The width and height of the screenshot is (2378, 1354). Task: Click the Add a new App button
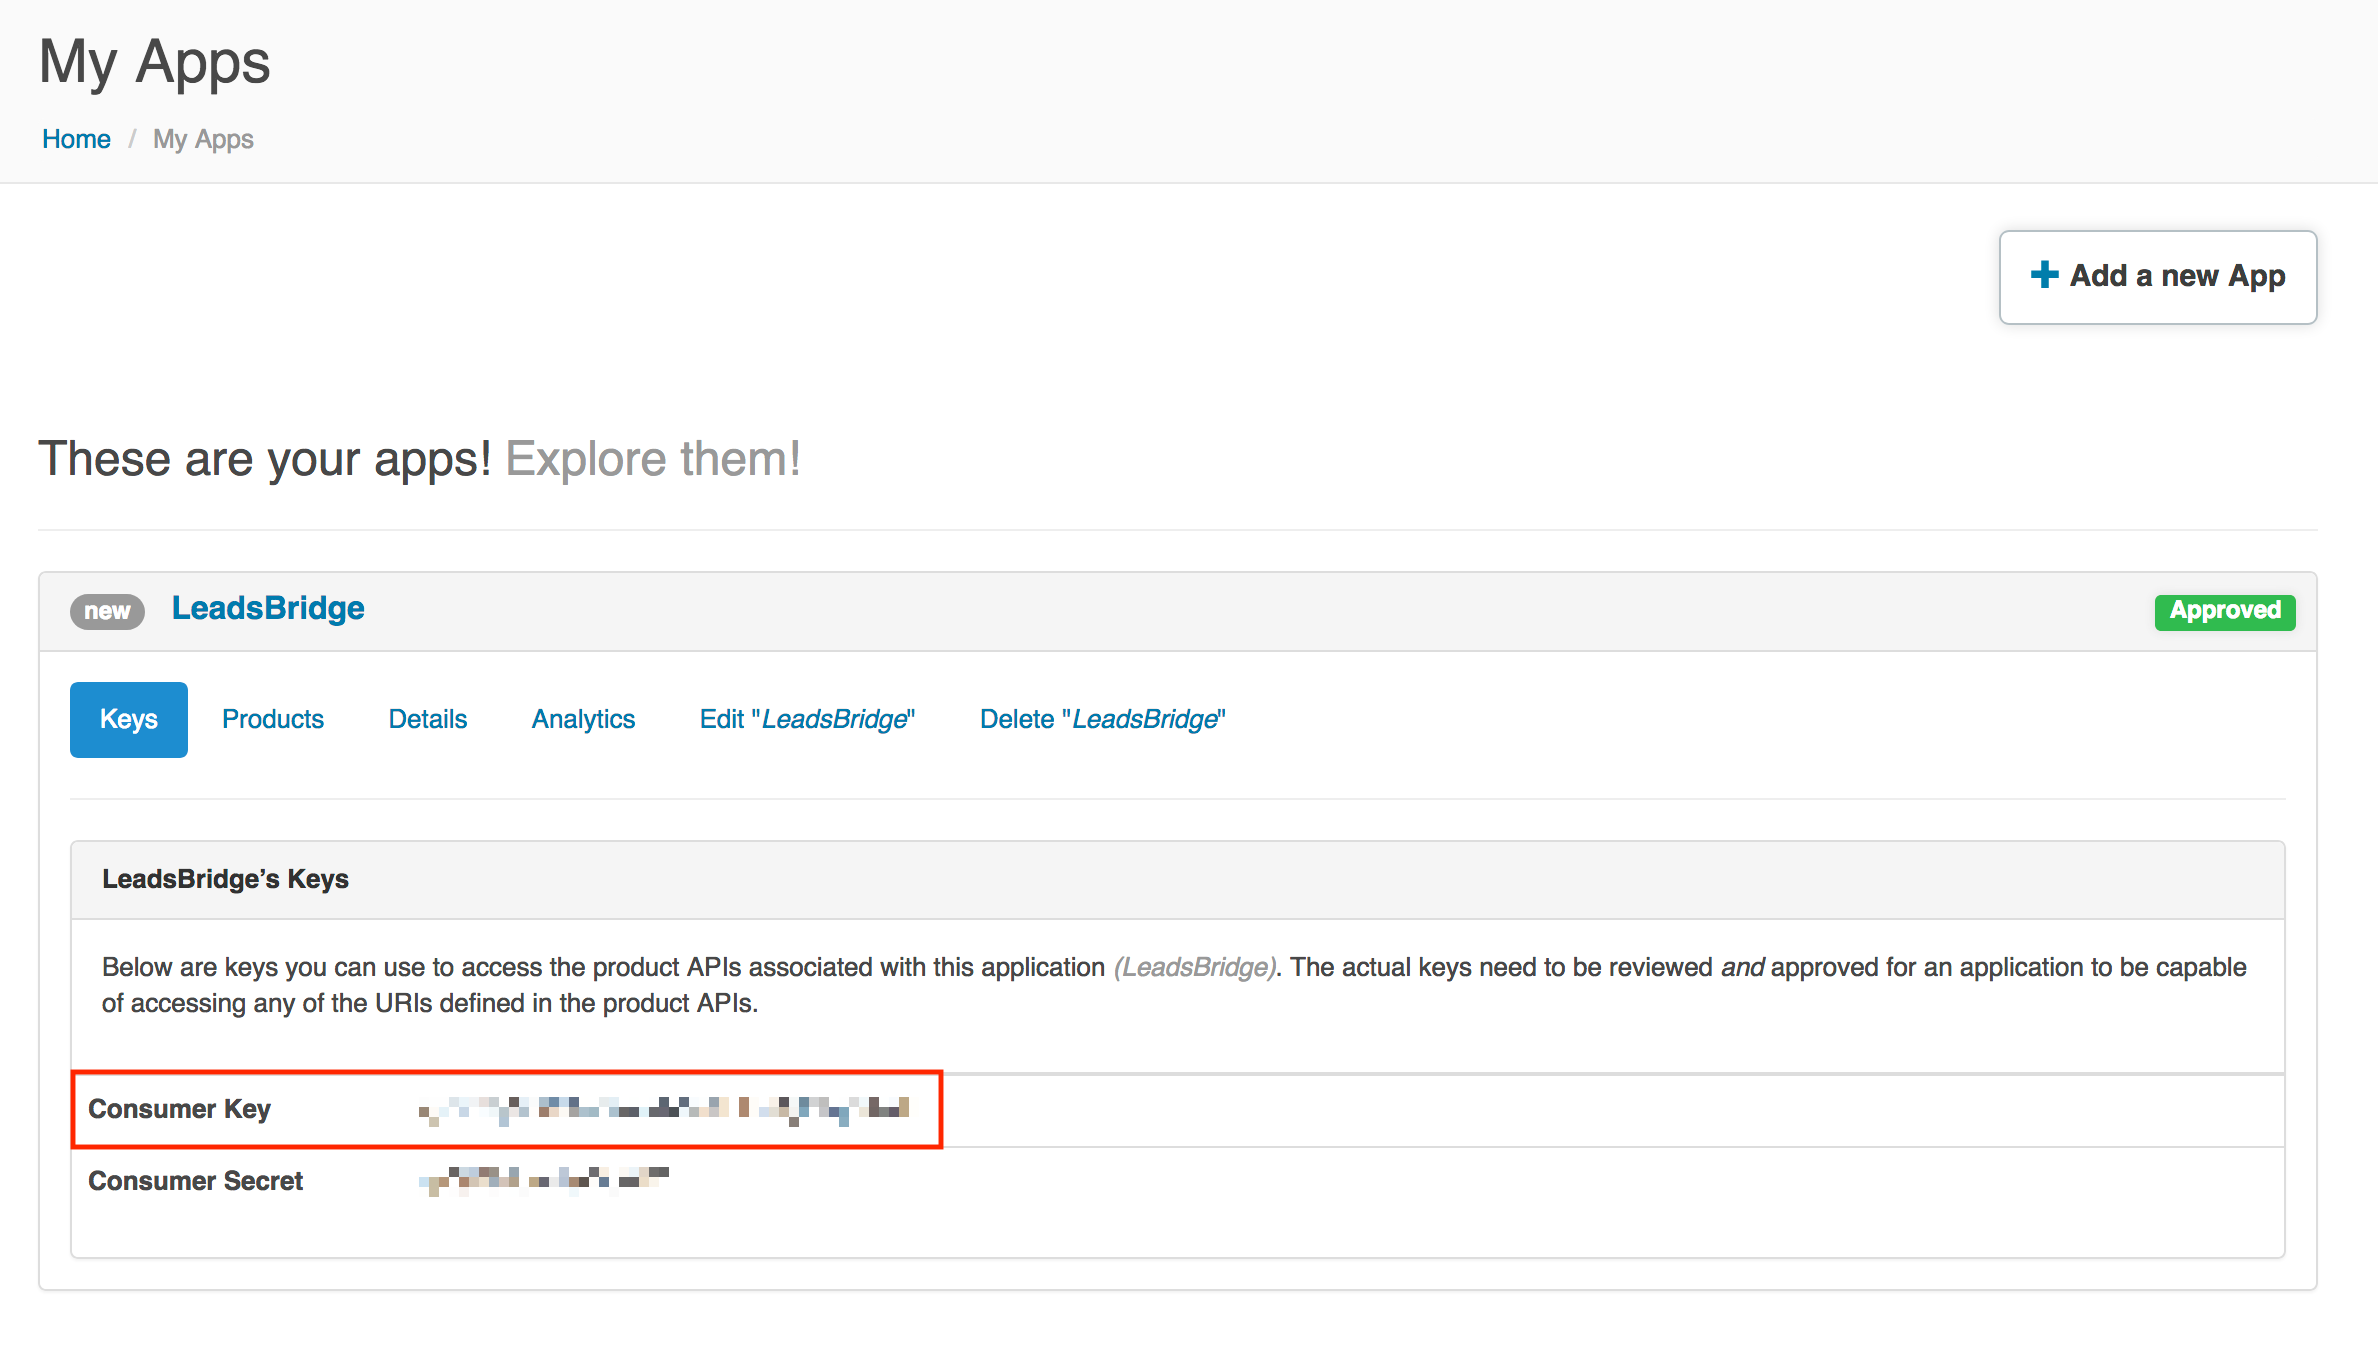click(2158, 277)
